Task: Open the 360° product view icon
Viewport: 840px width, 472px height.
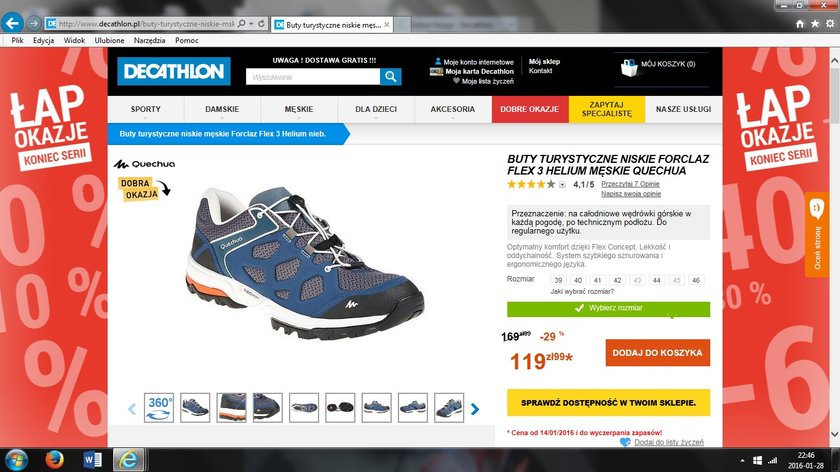Action: (159, 408)
